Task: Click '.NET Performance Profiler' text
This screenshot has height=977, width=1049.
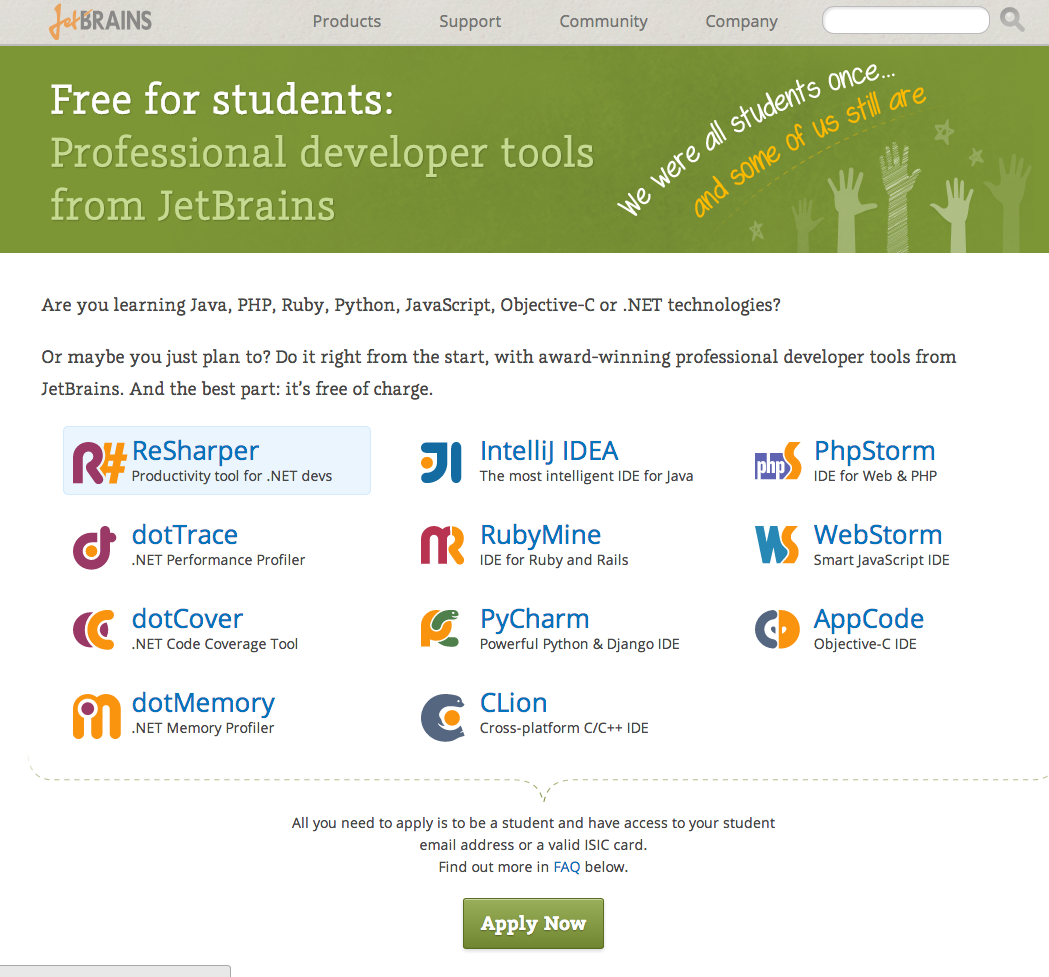Action: (218, 559)
